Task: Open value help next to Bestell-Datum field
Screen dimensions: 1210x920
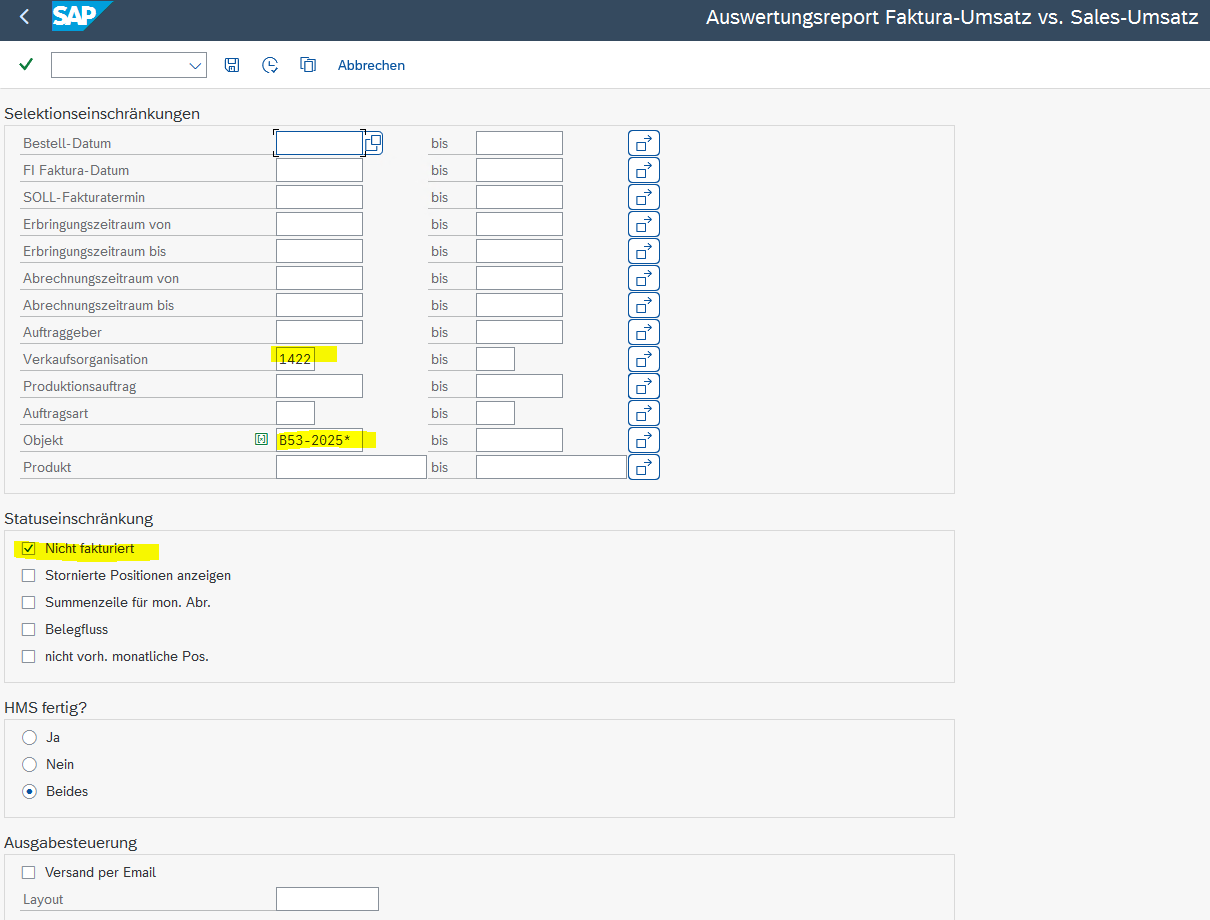Action: tap(374, 143)
